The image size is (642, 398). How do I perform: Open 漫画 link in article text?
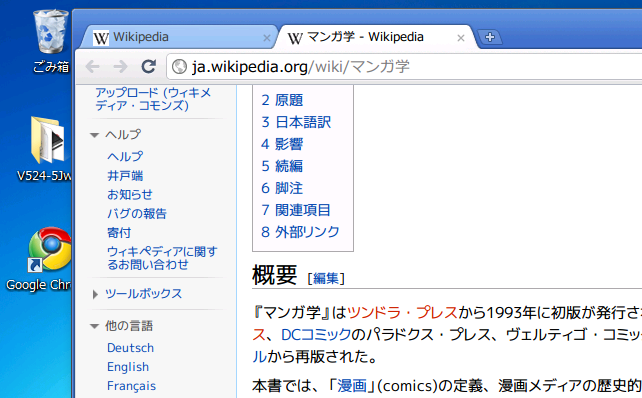click(x=352, y=386)
